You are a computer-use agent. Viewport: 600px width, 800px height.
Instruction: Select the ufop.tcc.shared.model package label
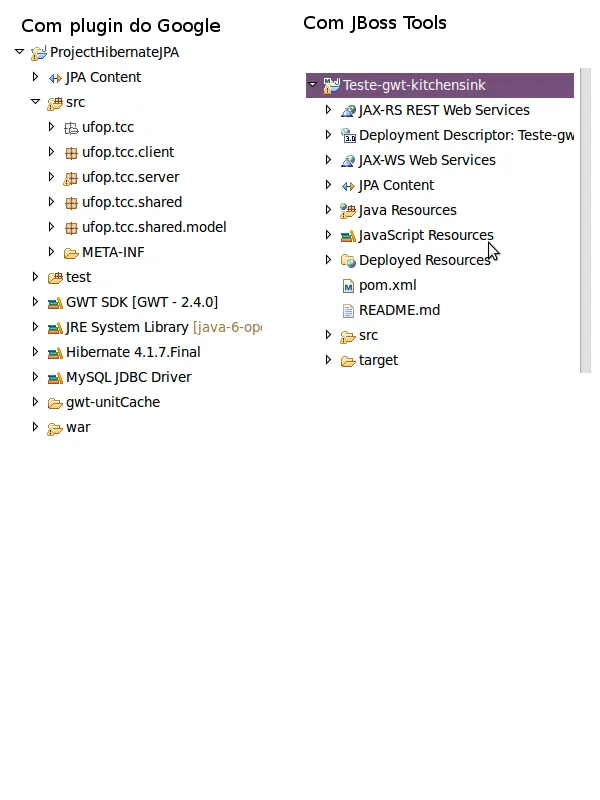pos(154,228)
